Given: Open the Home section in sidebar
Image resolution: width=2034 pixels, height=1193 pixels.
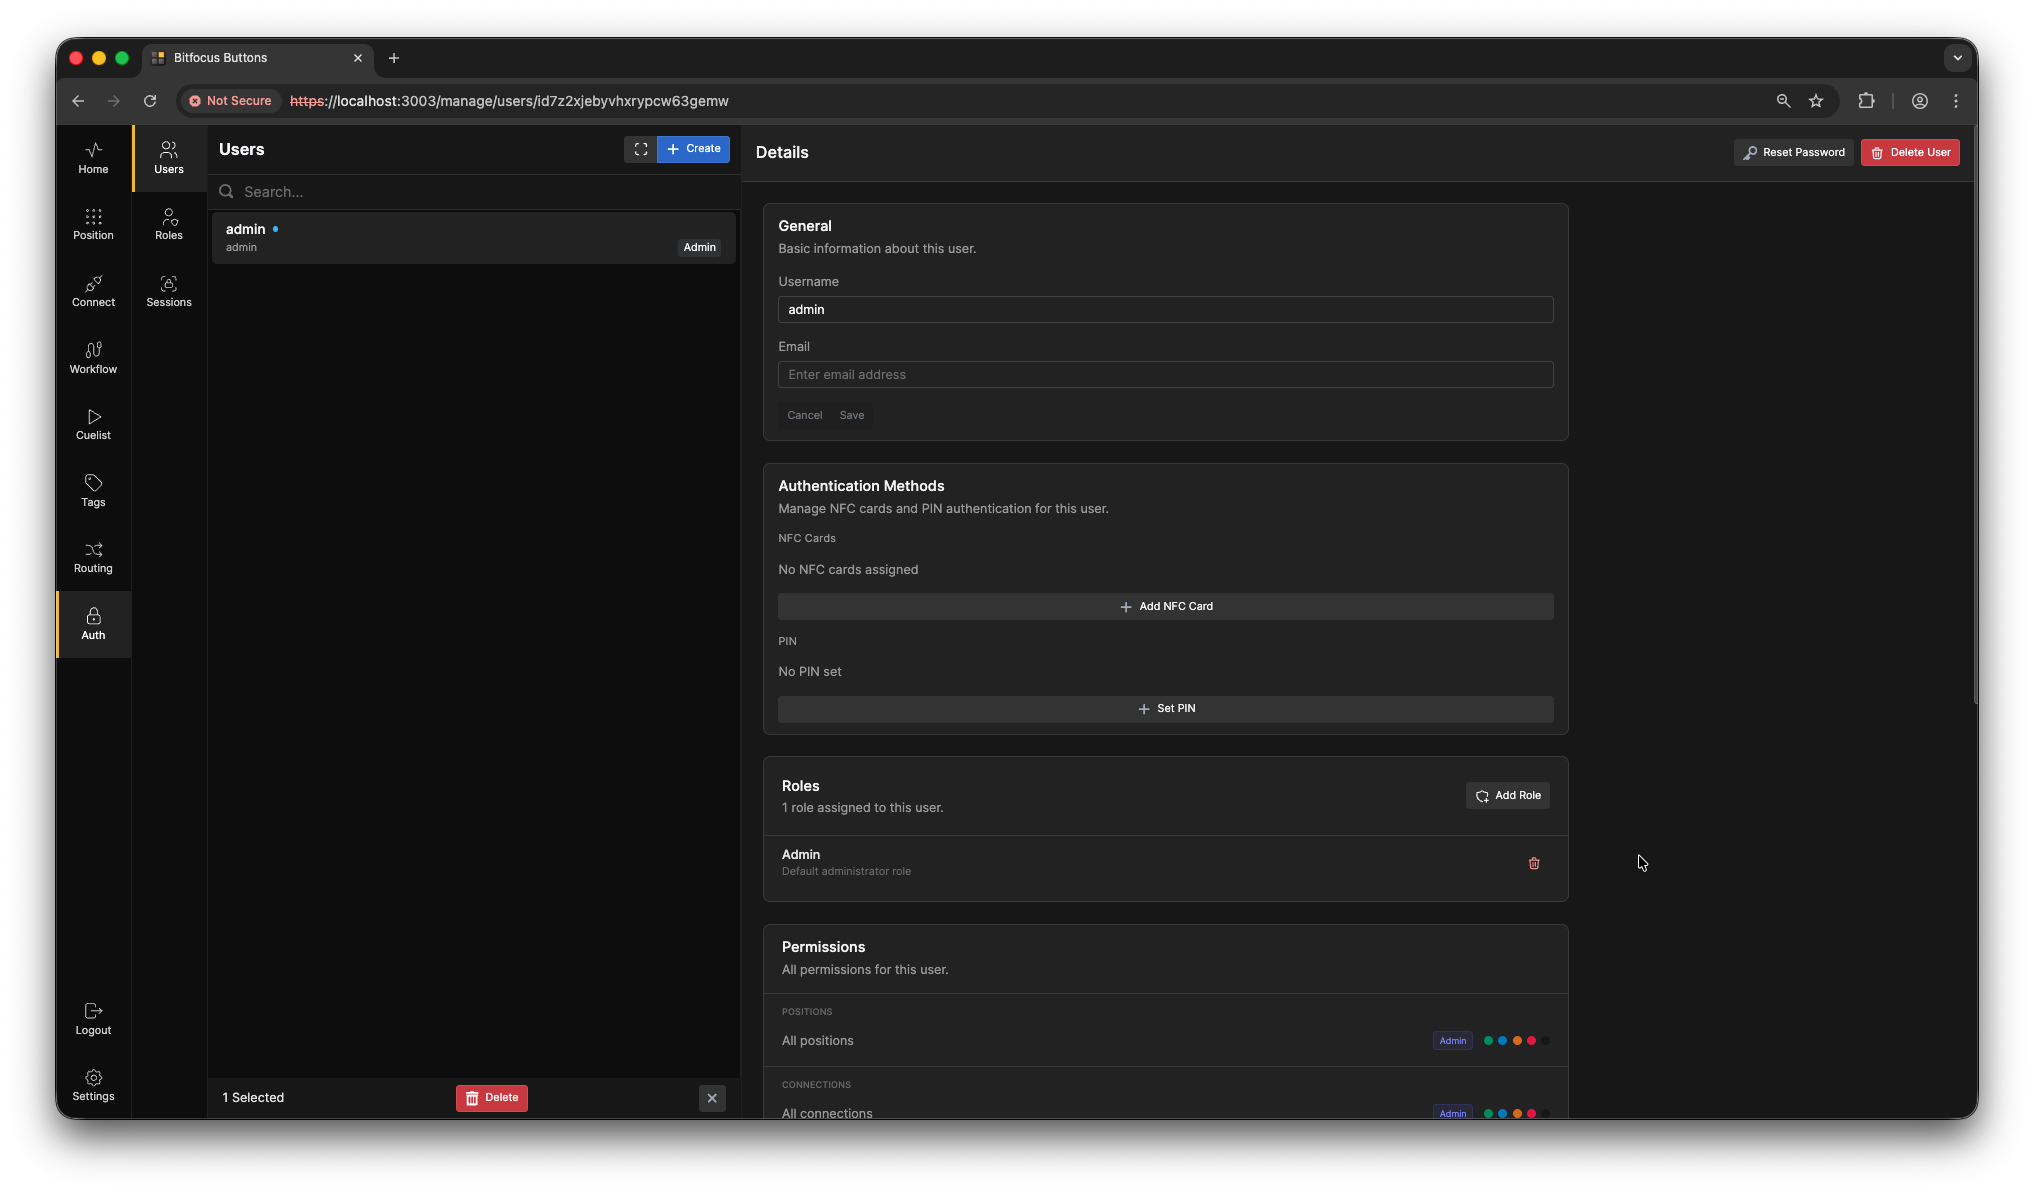Looking at the screenshot, I should tap(93, 158).
